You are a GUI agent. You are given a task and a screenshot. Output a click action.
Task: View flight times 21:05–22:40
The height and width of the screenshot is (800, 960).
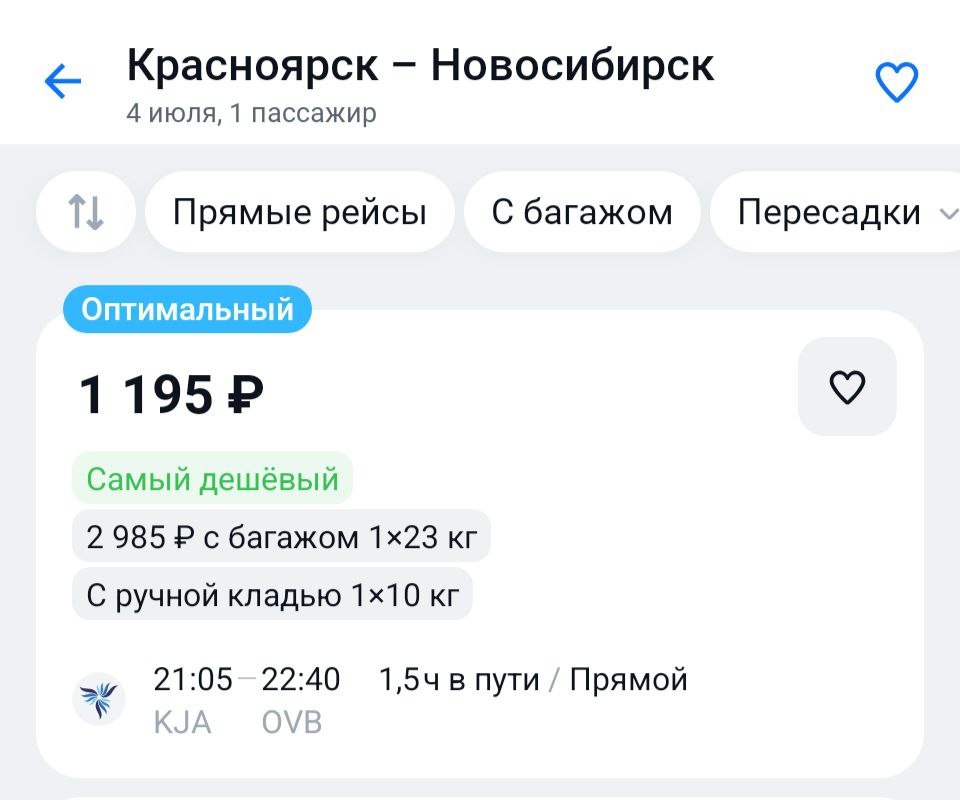point(247,679)
